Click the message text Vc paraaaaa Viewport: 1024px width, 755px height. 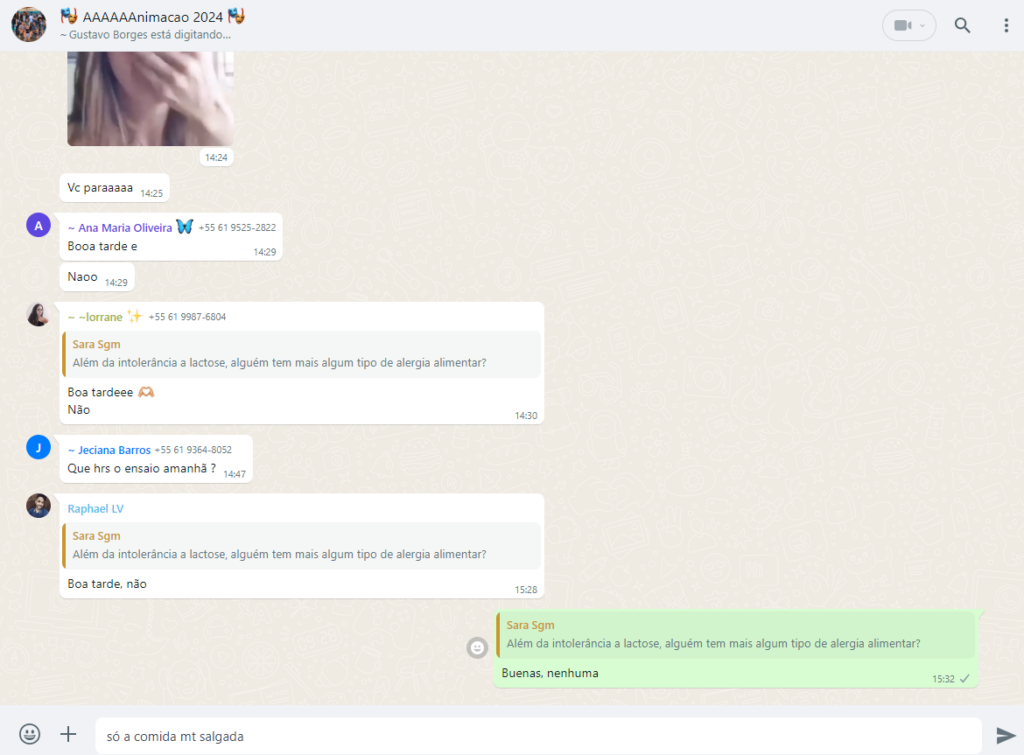click(100, 188)
